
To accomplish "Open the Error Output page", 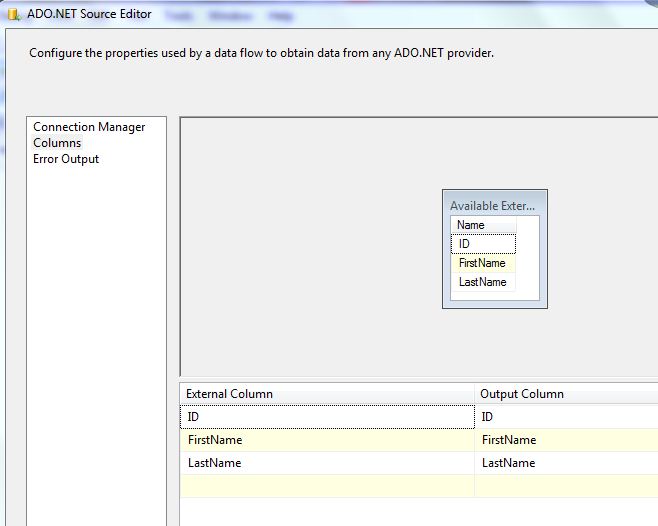I will tap(66, 159).
